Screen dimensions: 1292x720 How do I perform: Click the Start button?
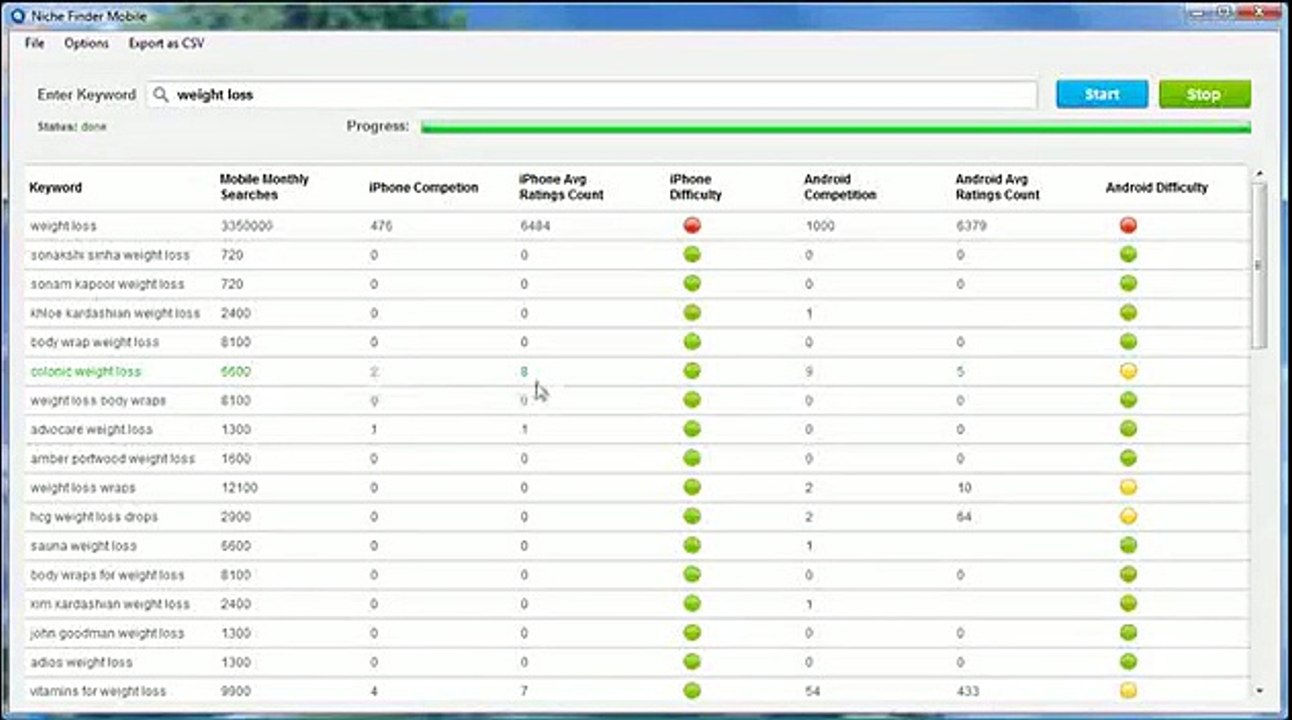click(x=1102, y=94)
